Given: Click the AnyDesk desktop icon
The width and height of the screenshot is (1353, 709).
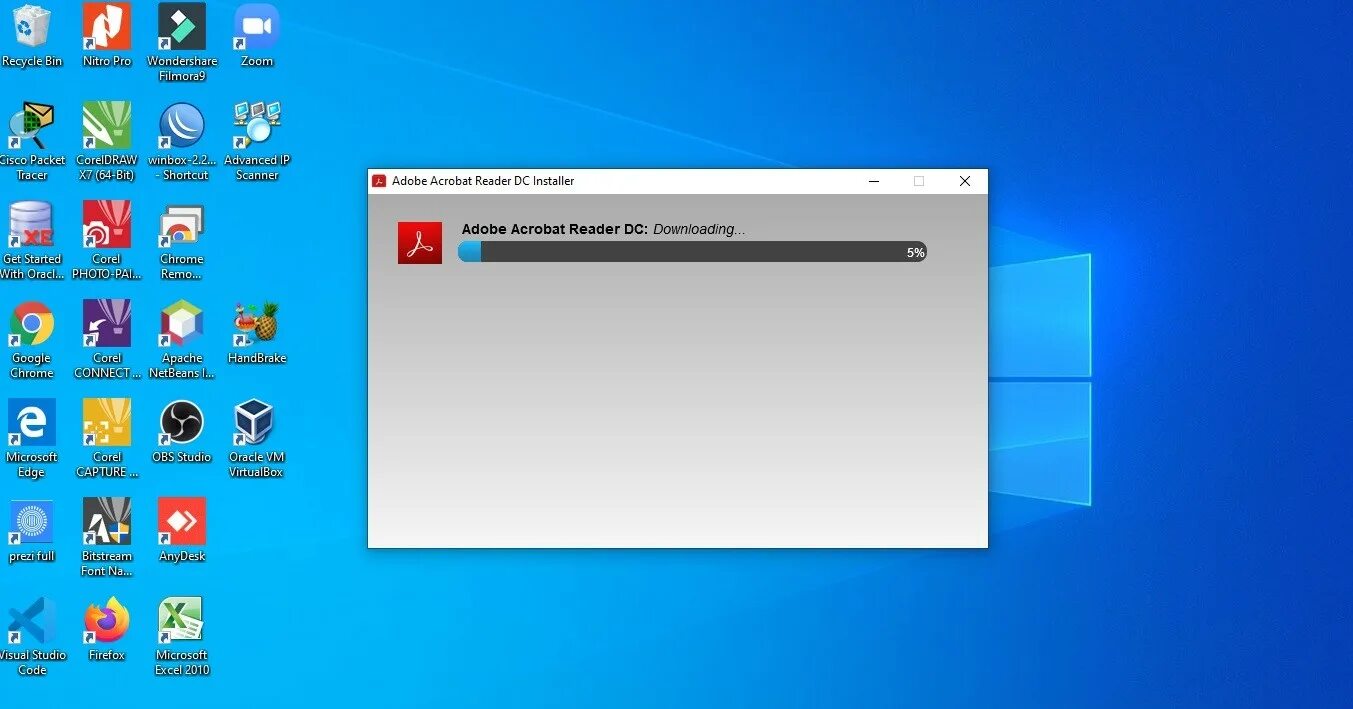Looking at the screenshot, I should pos(182,522).
